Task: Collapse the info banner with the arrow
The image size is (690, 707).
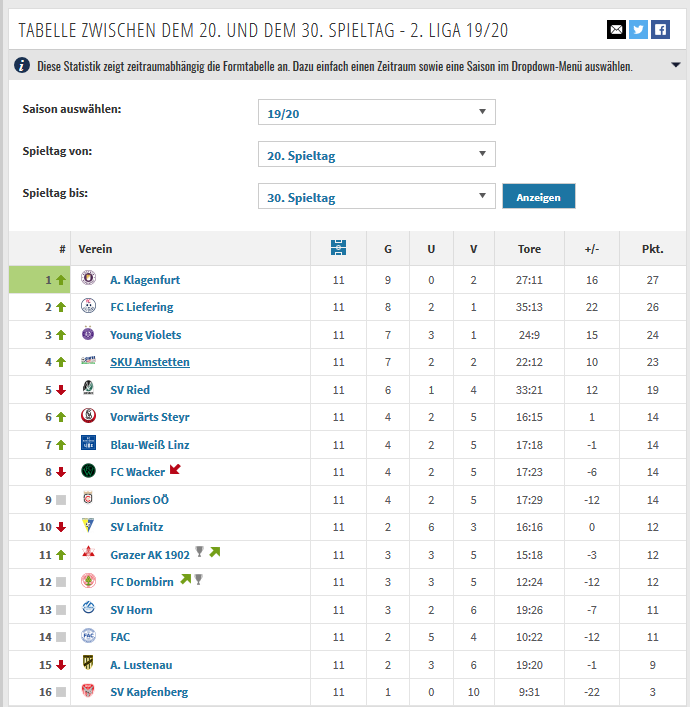Action: (x=676, y=65)
